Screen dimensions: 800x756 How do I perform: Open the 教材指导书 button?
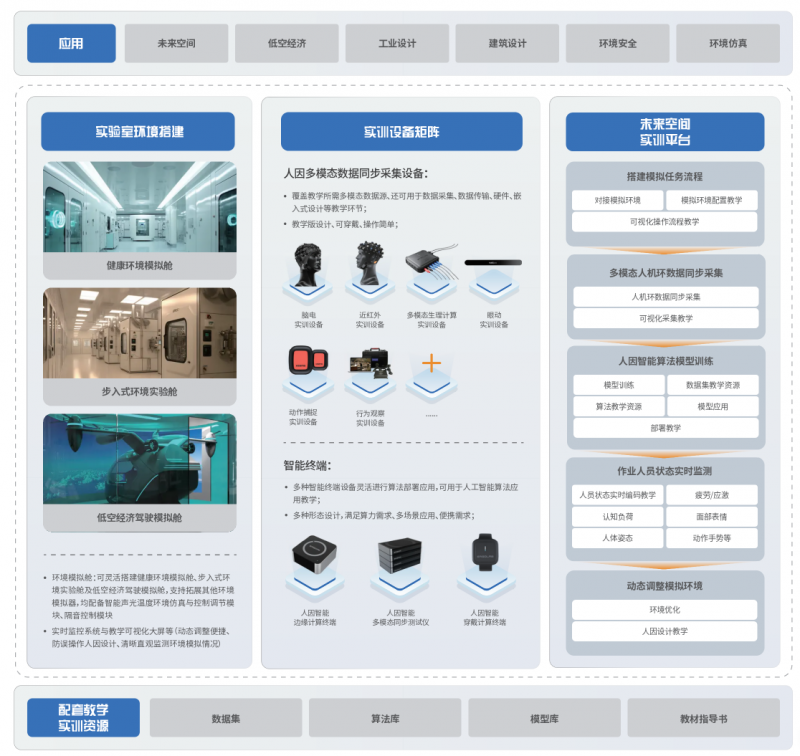(703, 718)
